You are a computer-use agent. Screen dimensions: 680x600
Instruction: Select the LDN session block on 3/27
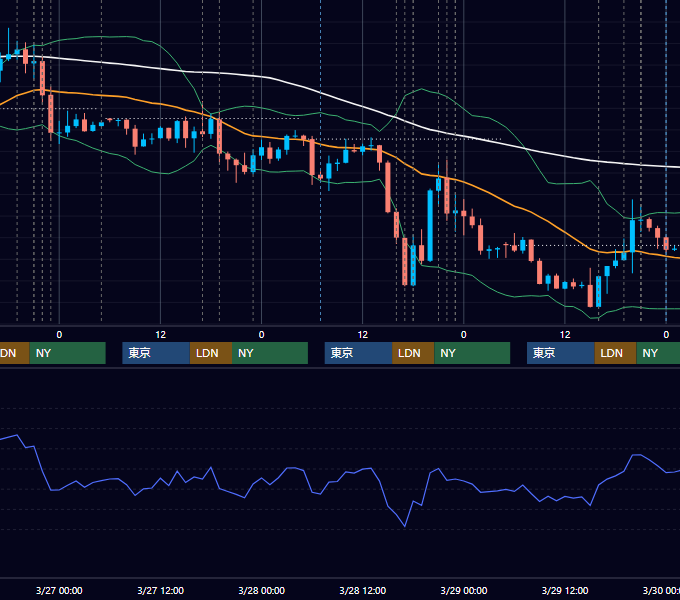click(211, 353)
